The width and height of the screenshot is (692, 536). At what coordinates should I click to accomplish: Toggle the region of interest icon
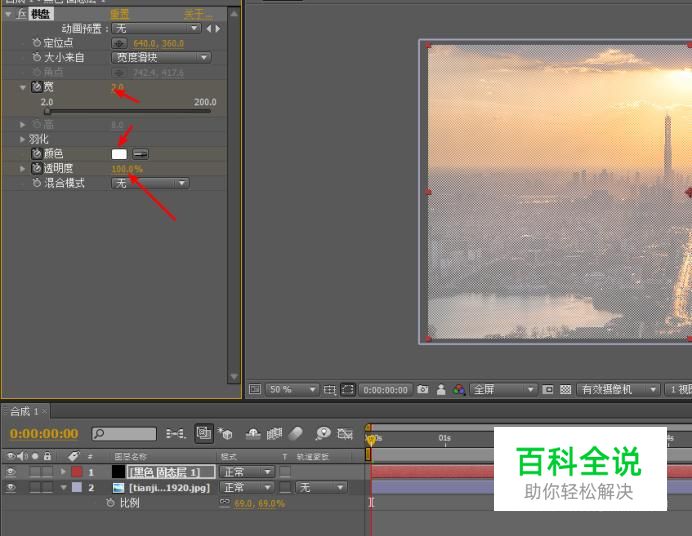(x=548, y=390)
